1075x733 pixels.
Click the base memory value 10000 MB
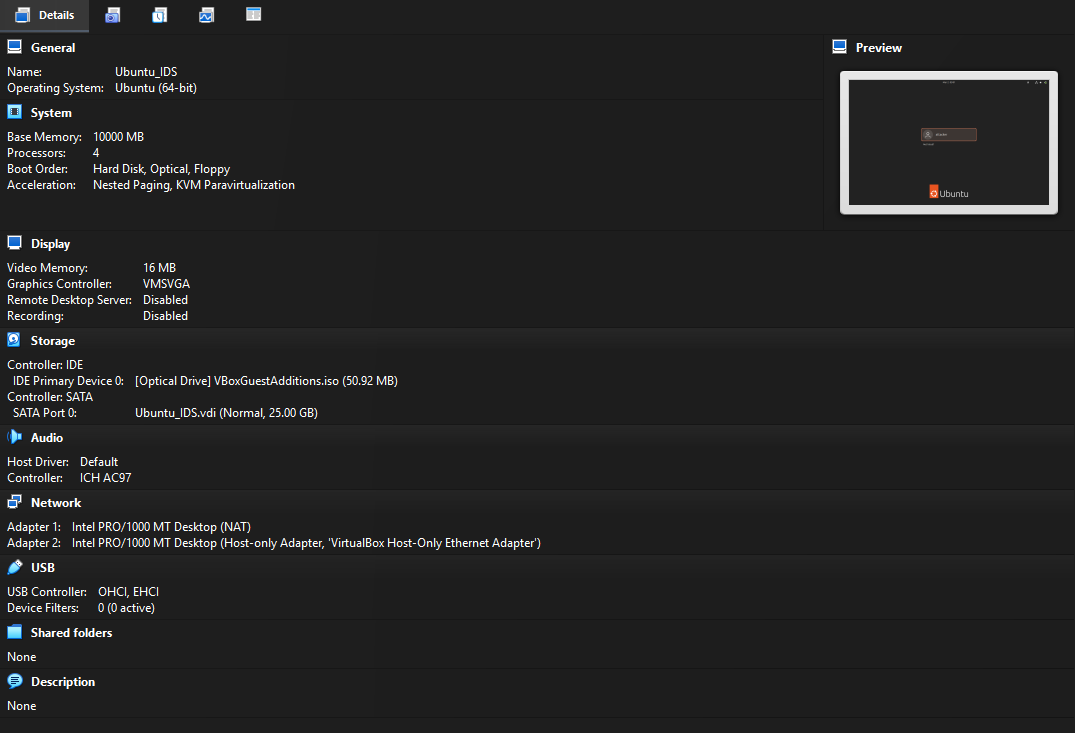pos(119,136)
